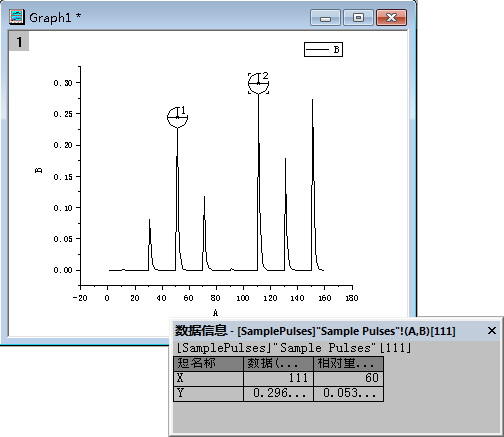
Task: Click the legend line sample
Action: [x=317, y=50]
